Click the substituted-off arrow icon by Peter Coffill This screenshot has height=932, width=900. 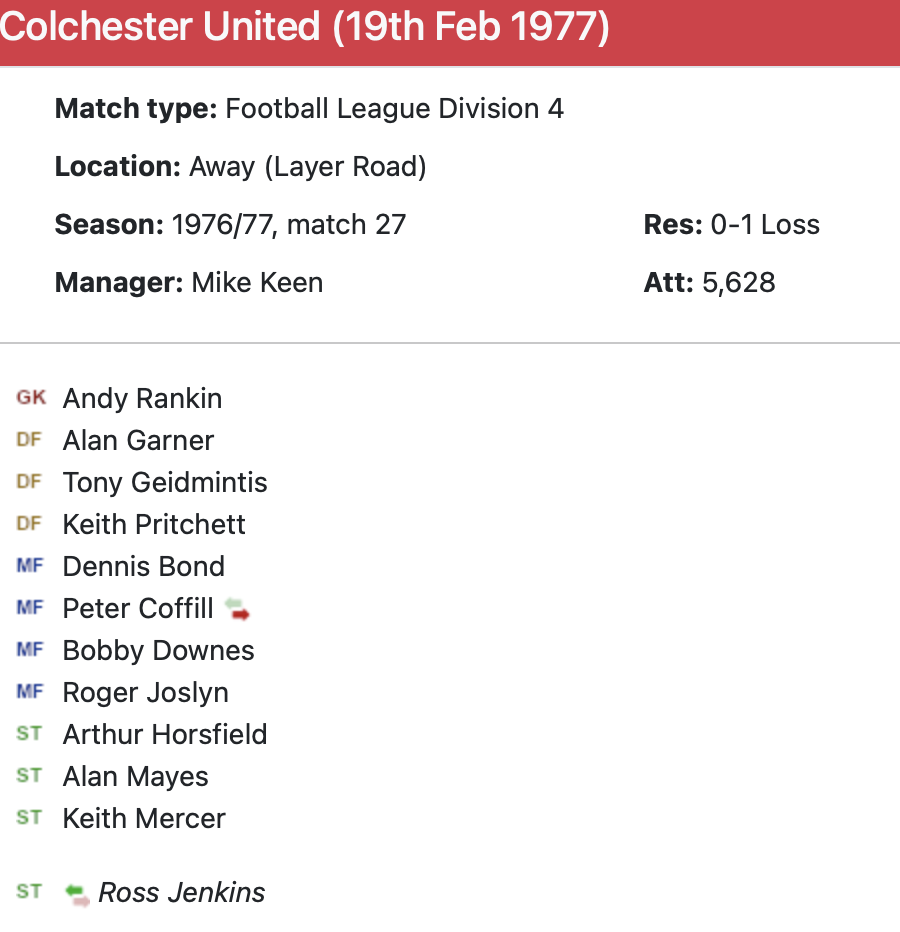[x=237, y=609]
